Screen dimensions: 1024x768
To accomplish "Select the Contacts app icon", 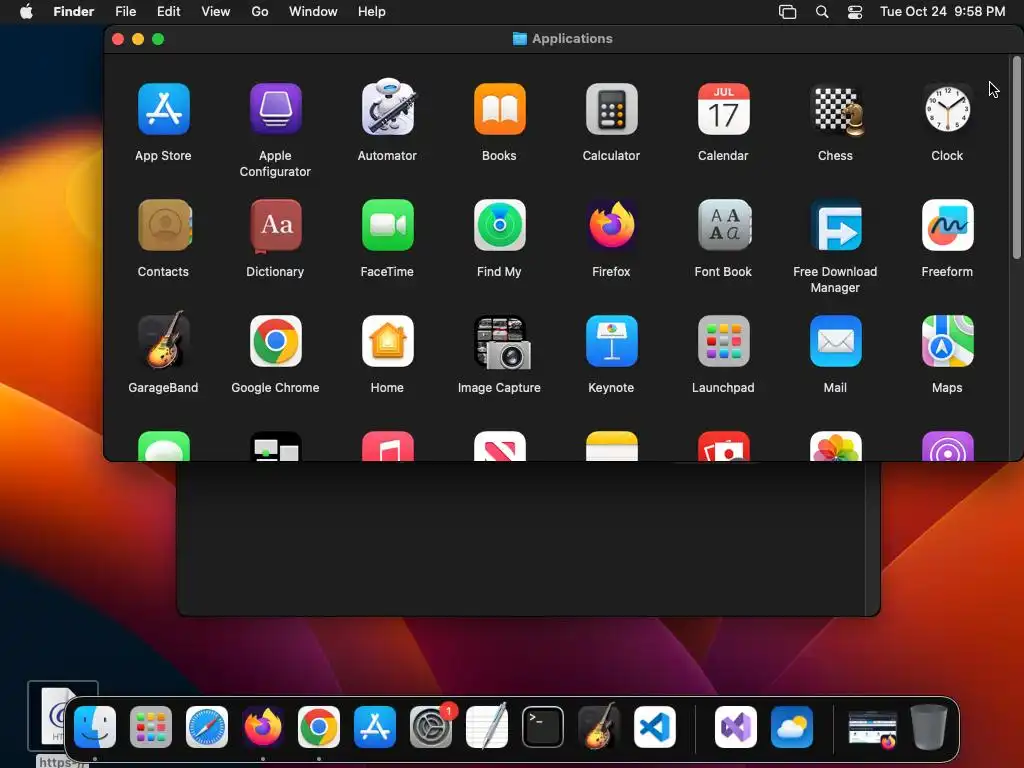I will pos(164,225).
